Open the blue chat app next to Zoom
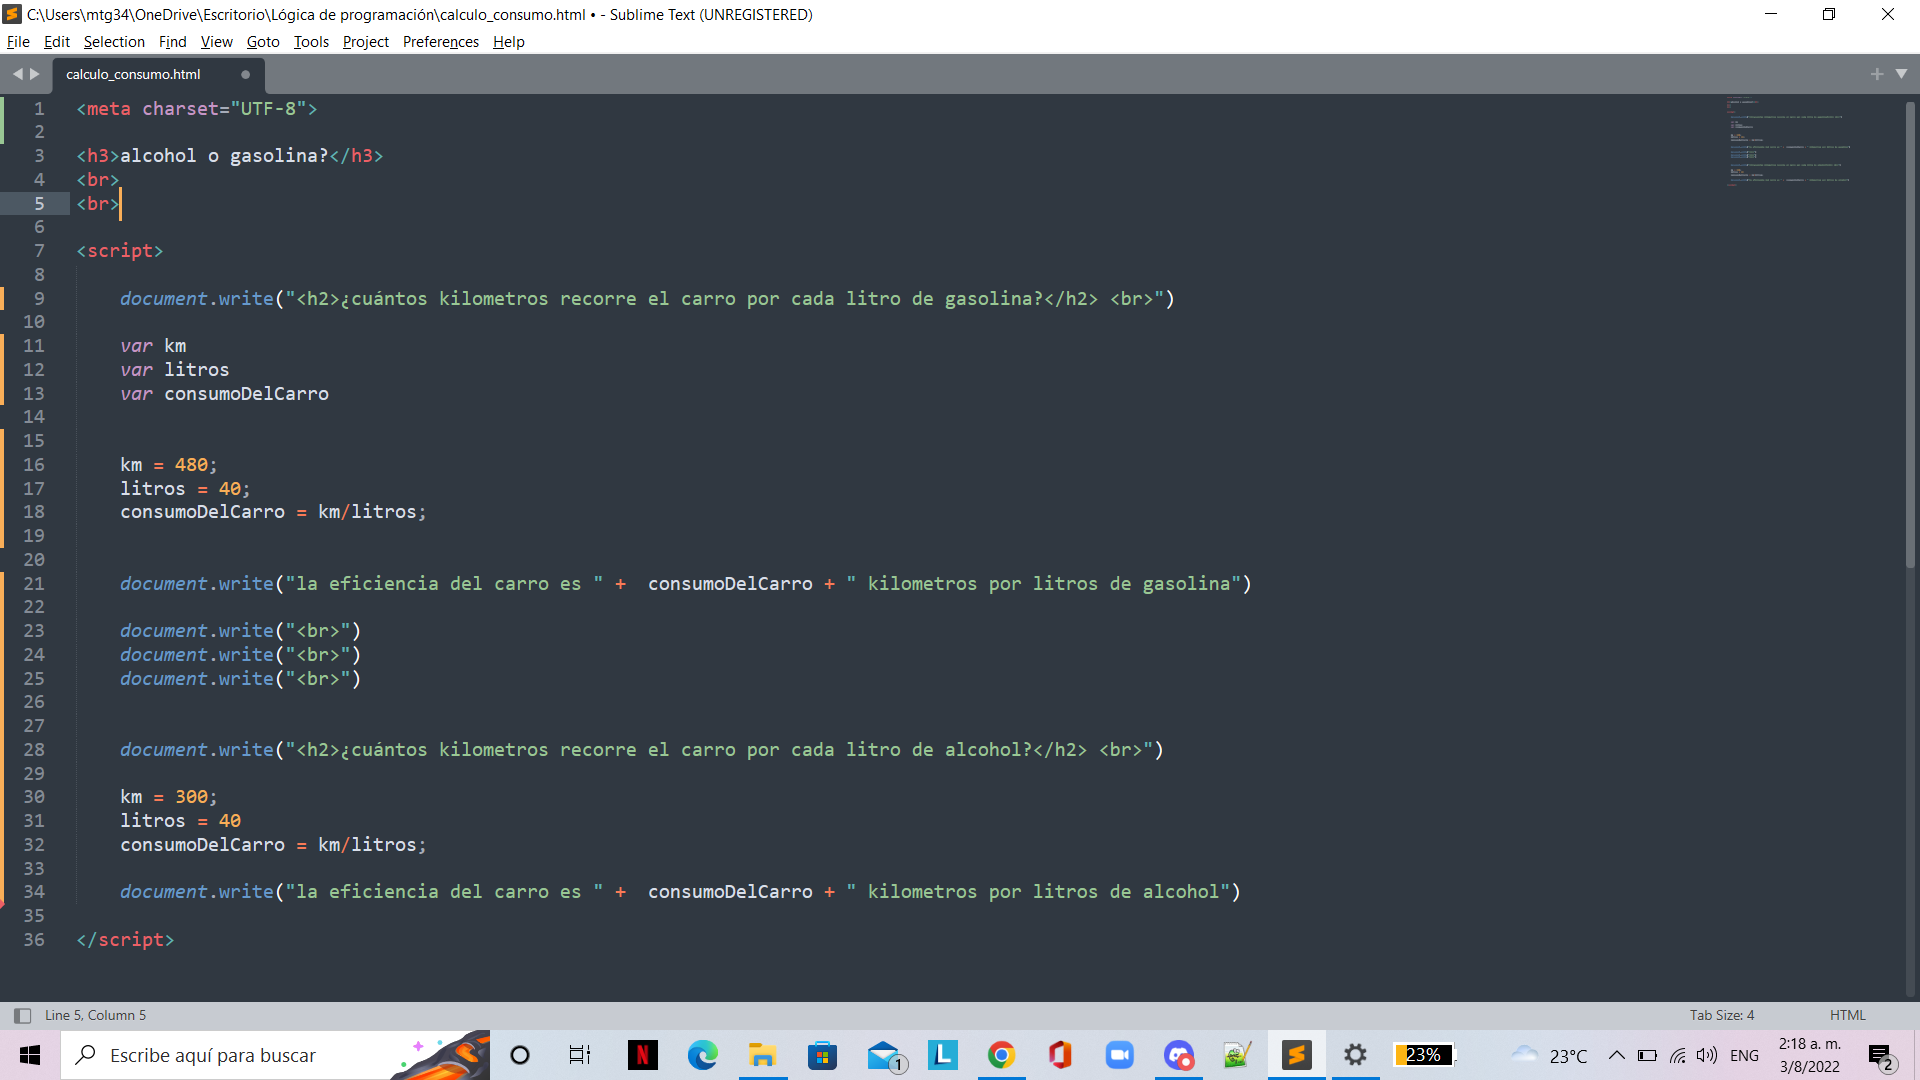The height and width of the screenshot is (1080, 1920). click(1179, 1055)
